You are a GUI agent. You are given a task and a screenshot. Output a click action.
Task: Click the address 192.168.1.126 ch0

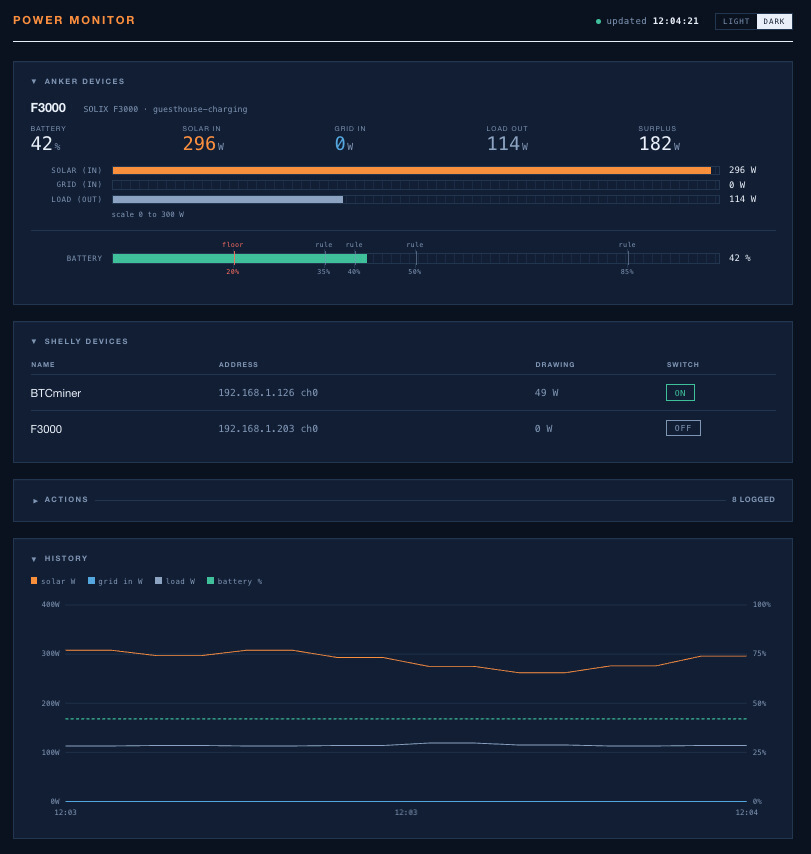tap(268, 393)
